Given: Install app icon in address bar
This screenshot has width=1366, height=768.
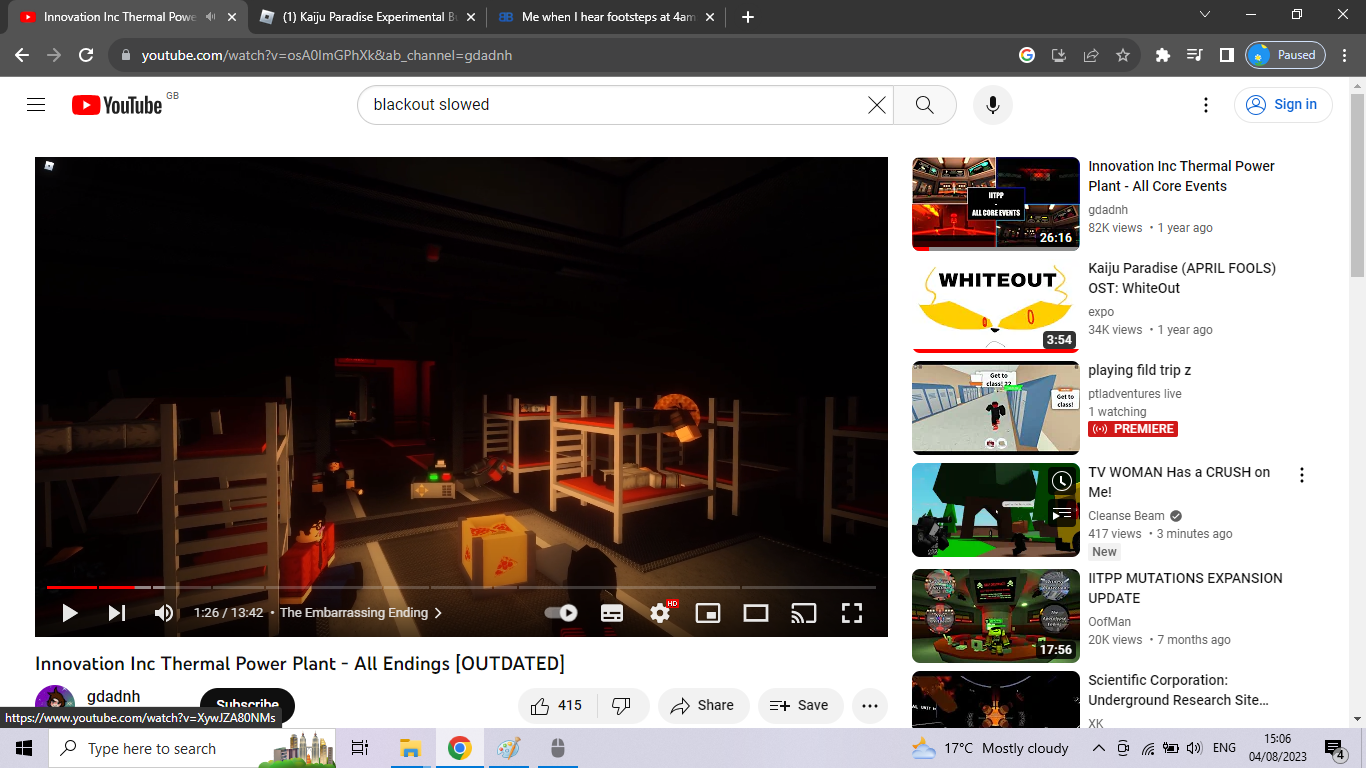Looking at the screenshot, I should (x=1059, y=55).
